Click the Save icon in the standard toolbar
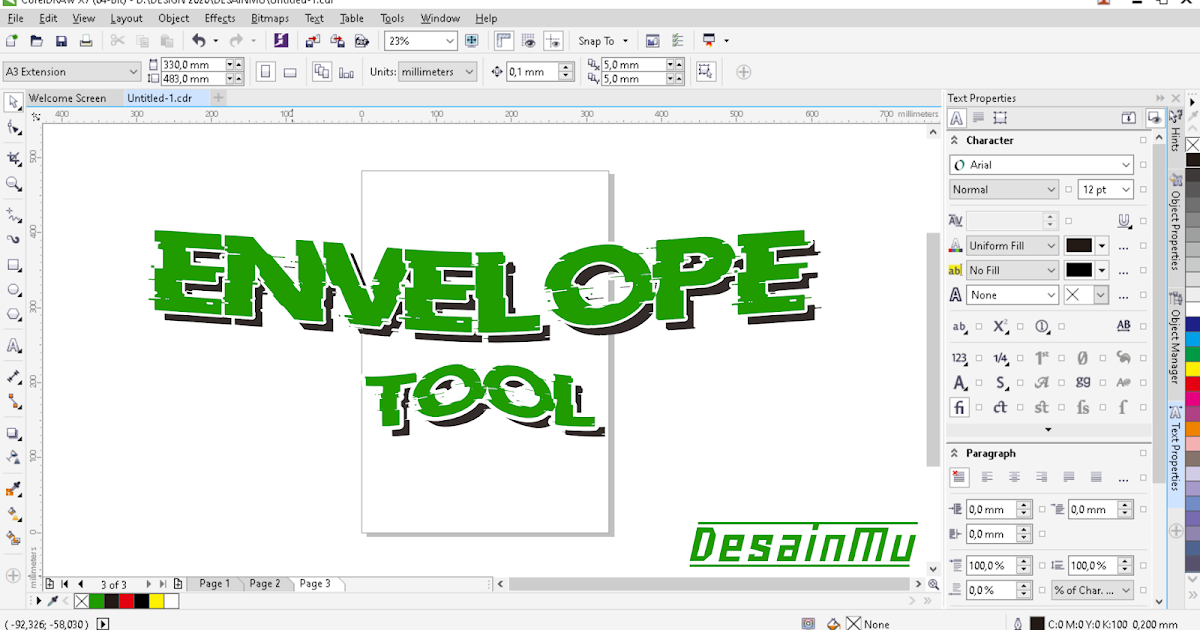 tap(61, 40)
